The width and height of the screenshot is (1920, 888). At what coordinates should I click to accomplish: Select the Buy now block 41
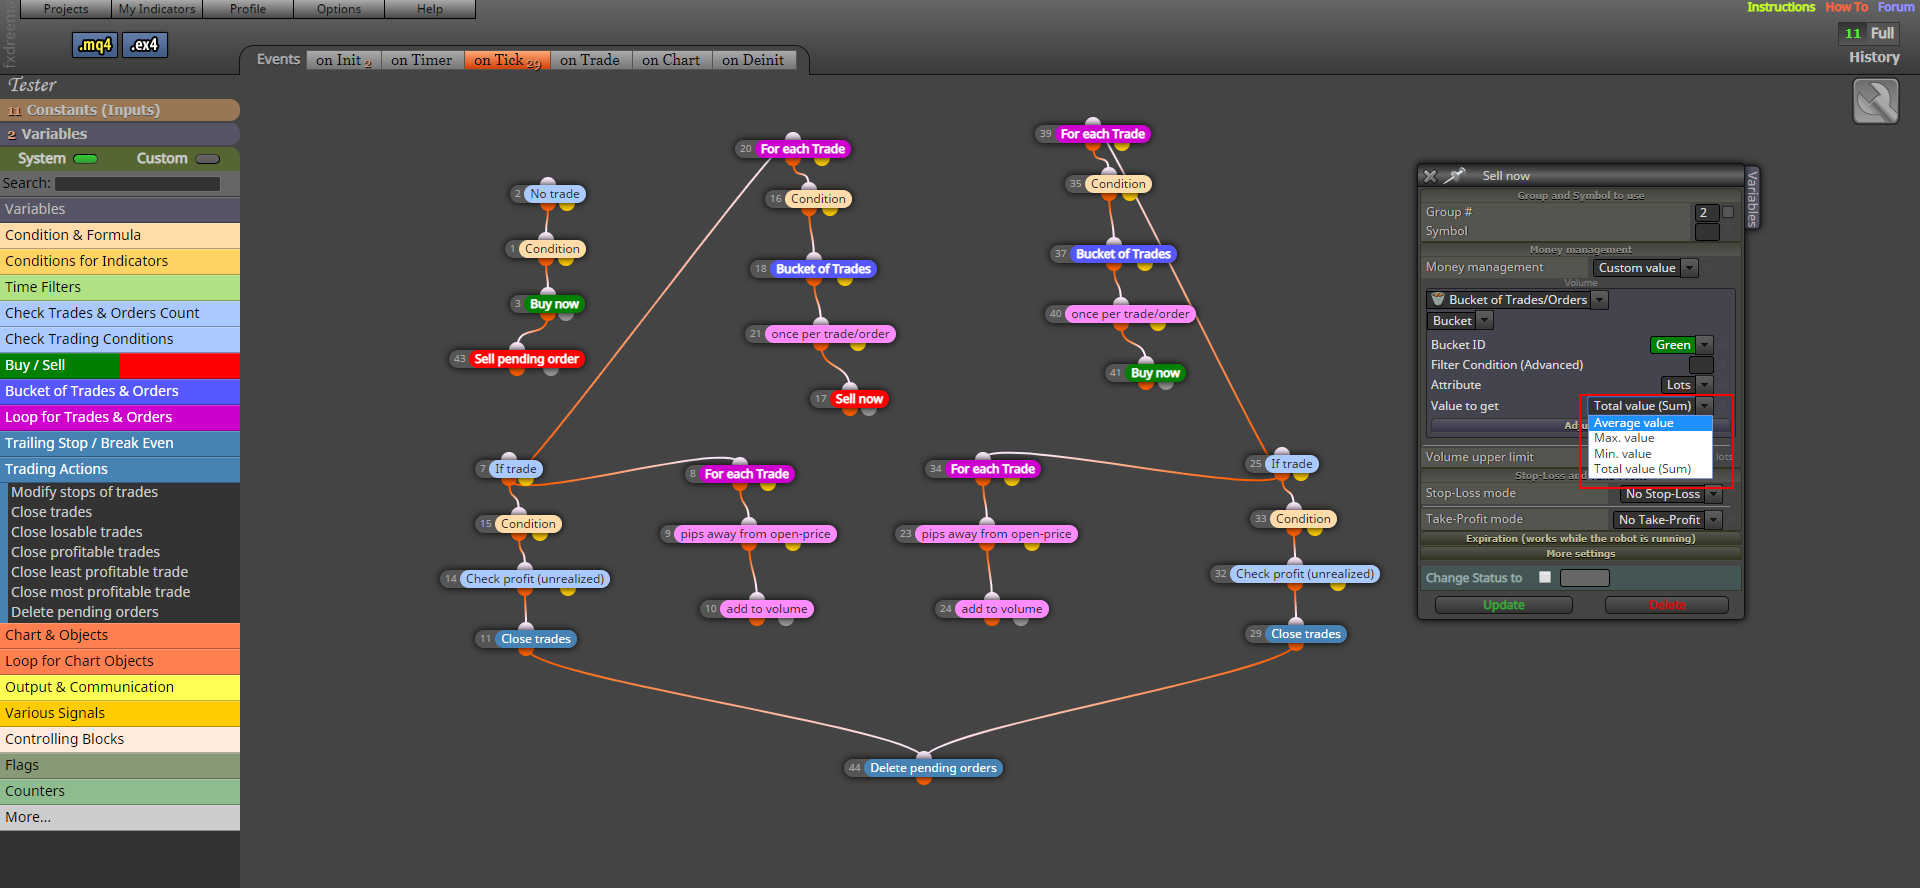click(1155, 373)
